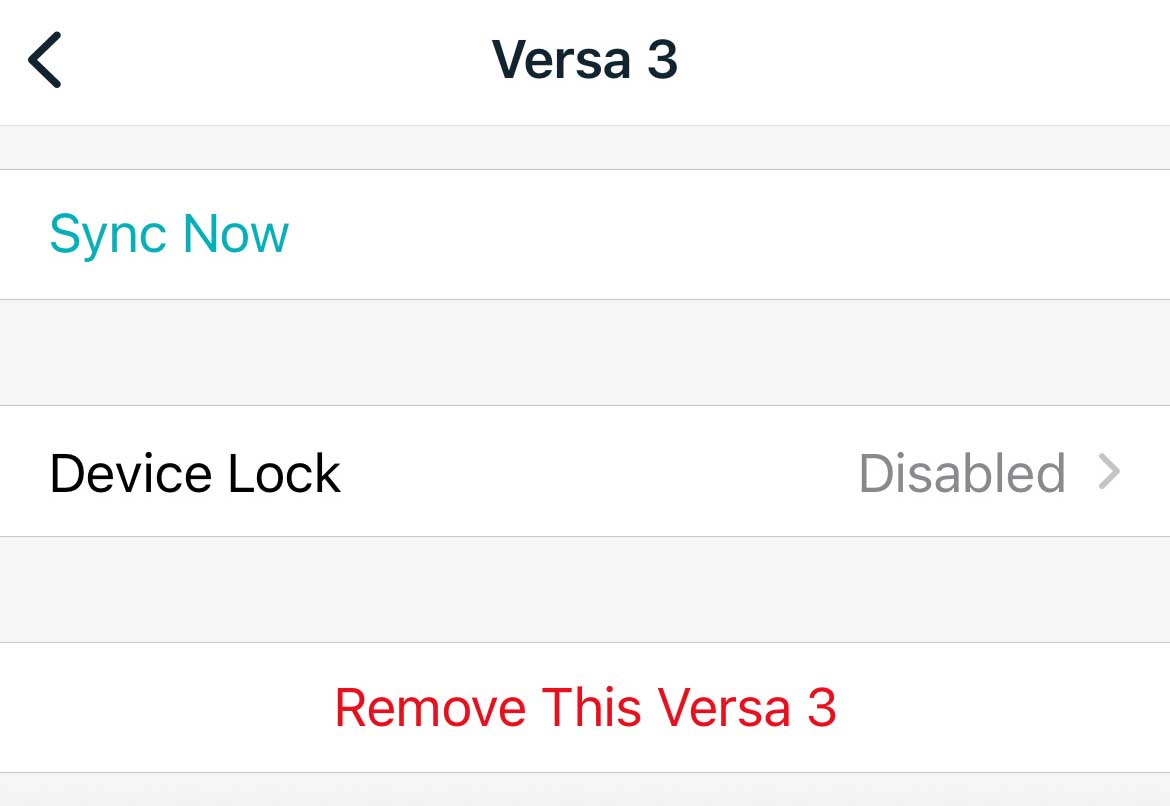Expand Device Lock showing Disabled status
The width and height of the screenshot is (1170, 806).
pos(585,472)
